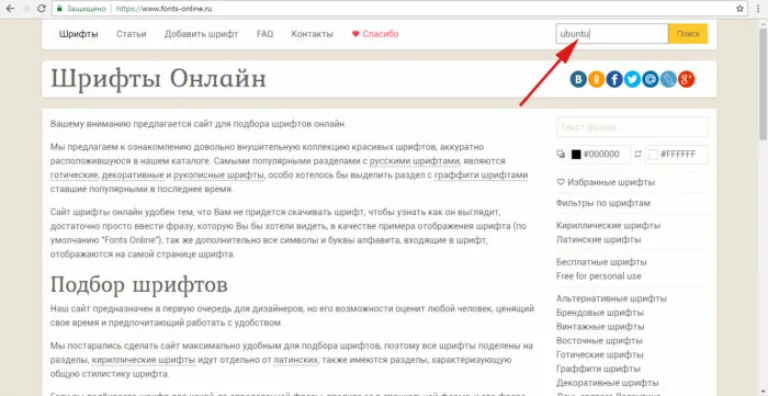Open Фильтры по шрифтам link
The width and height of the screenshot is (768, 396).
[x=603, y=203]
